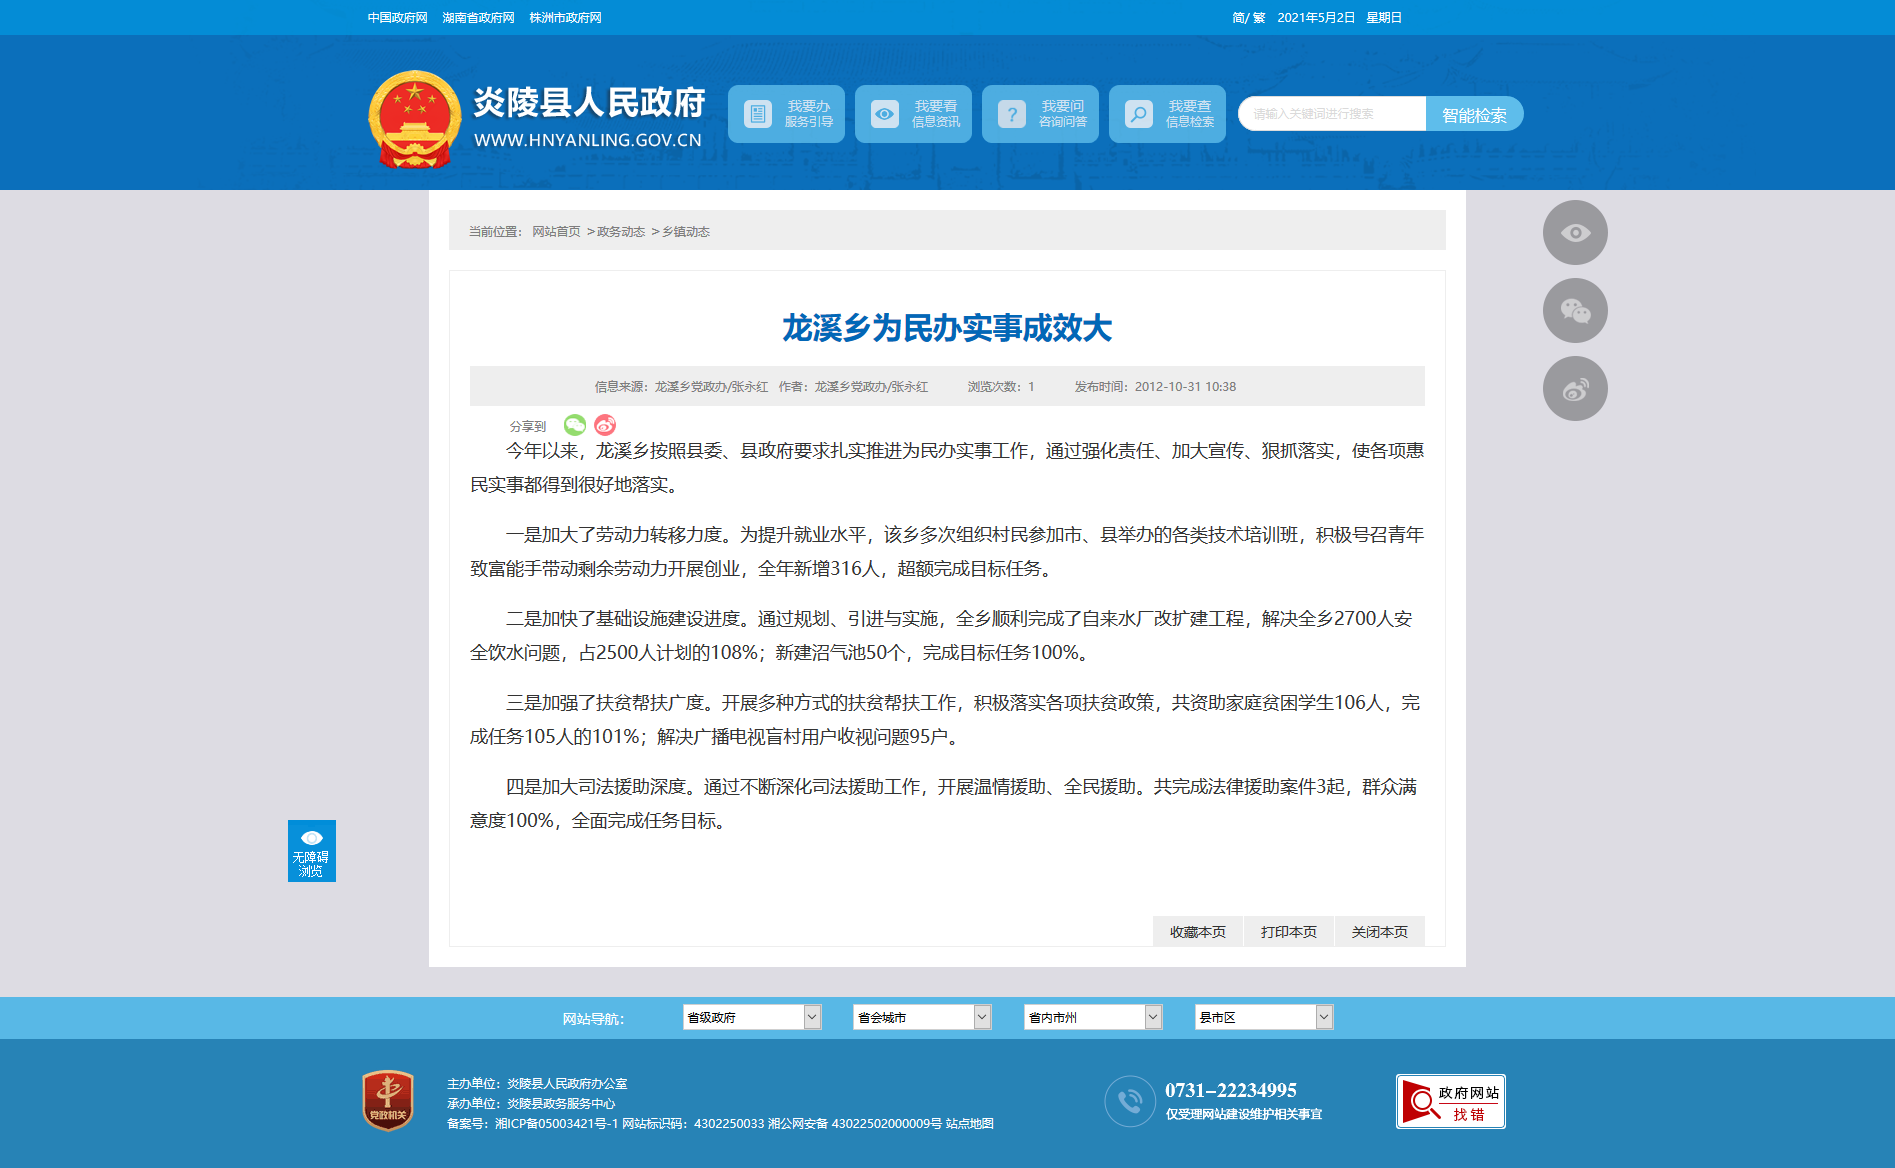Toggle 无障碍浏览 accessibility mode
Viewport: 1895px width, 1168px height.
coord(312,851)
